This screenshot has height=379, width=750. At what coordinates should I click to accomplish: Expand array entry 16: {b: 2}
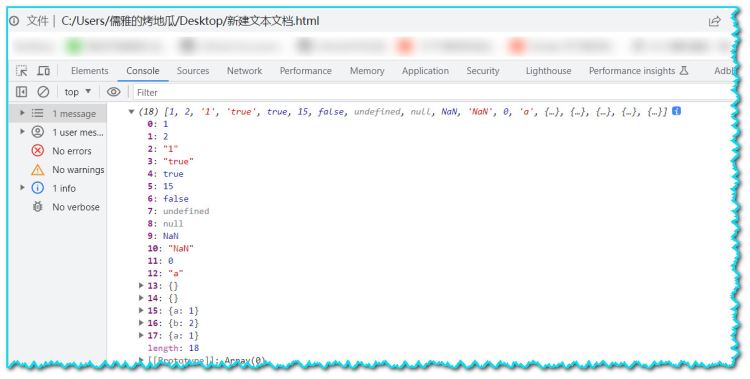click(141, 323)
